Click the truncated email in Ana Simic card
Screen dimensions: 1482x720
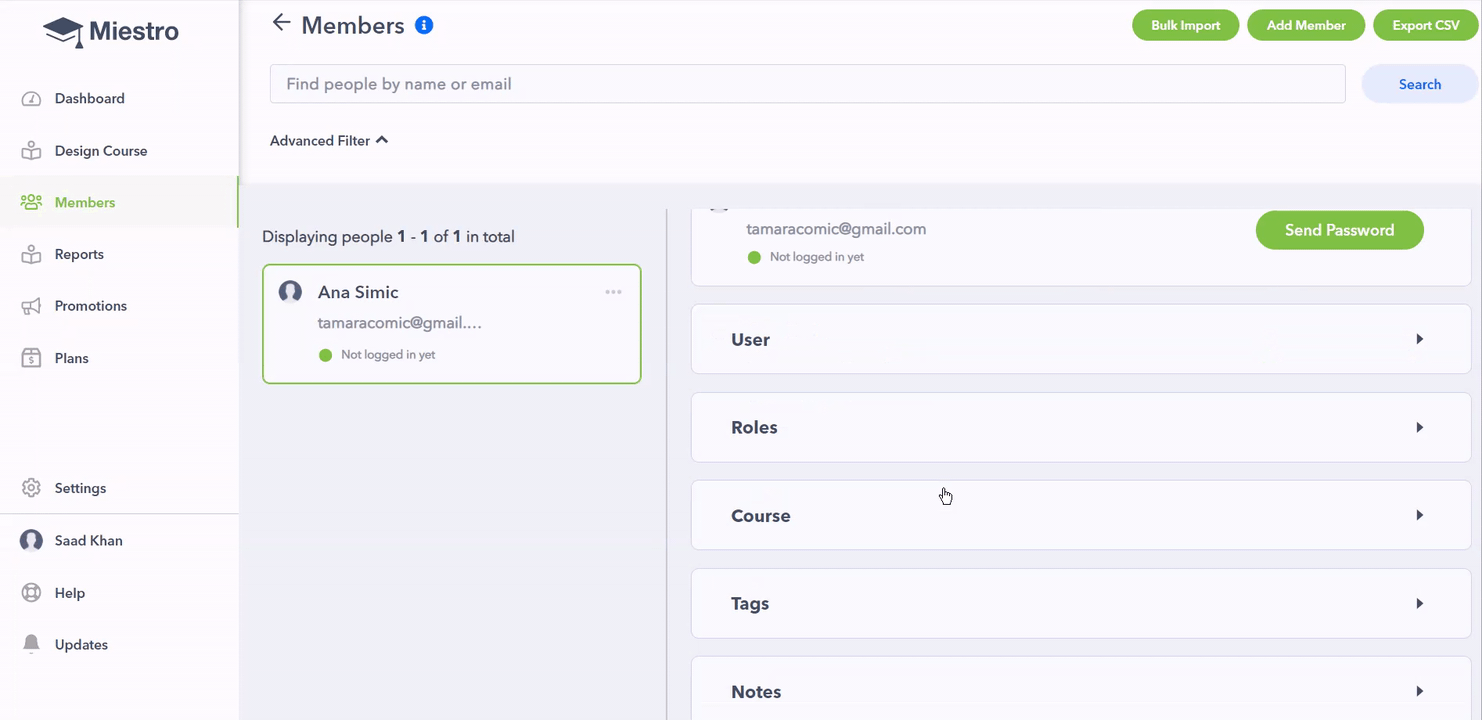(x=400, y=323)
